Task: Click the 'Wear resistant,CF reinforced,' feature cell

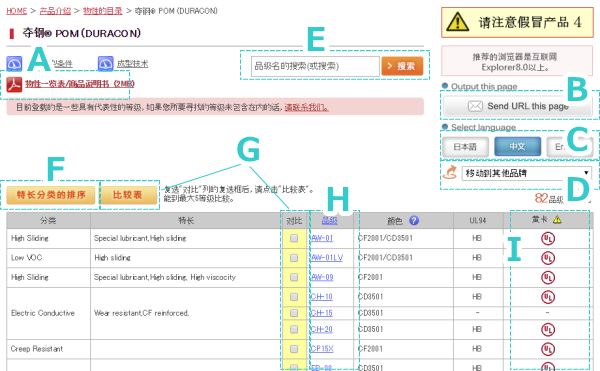Action: click(x=186, y=313)
